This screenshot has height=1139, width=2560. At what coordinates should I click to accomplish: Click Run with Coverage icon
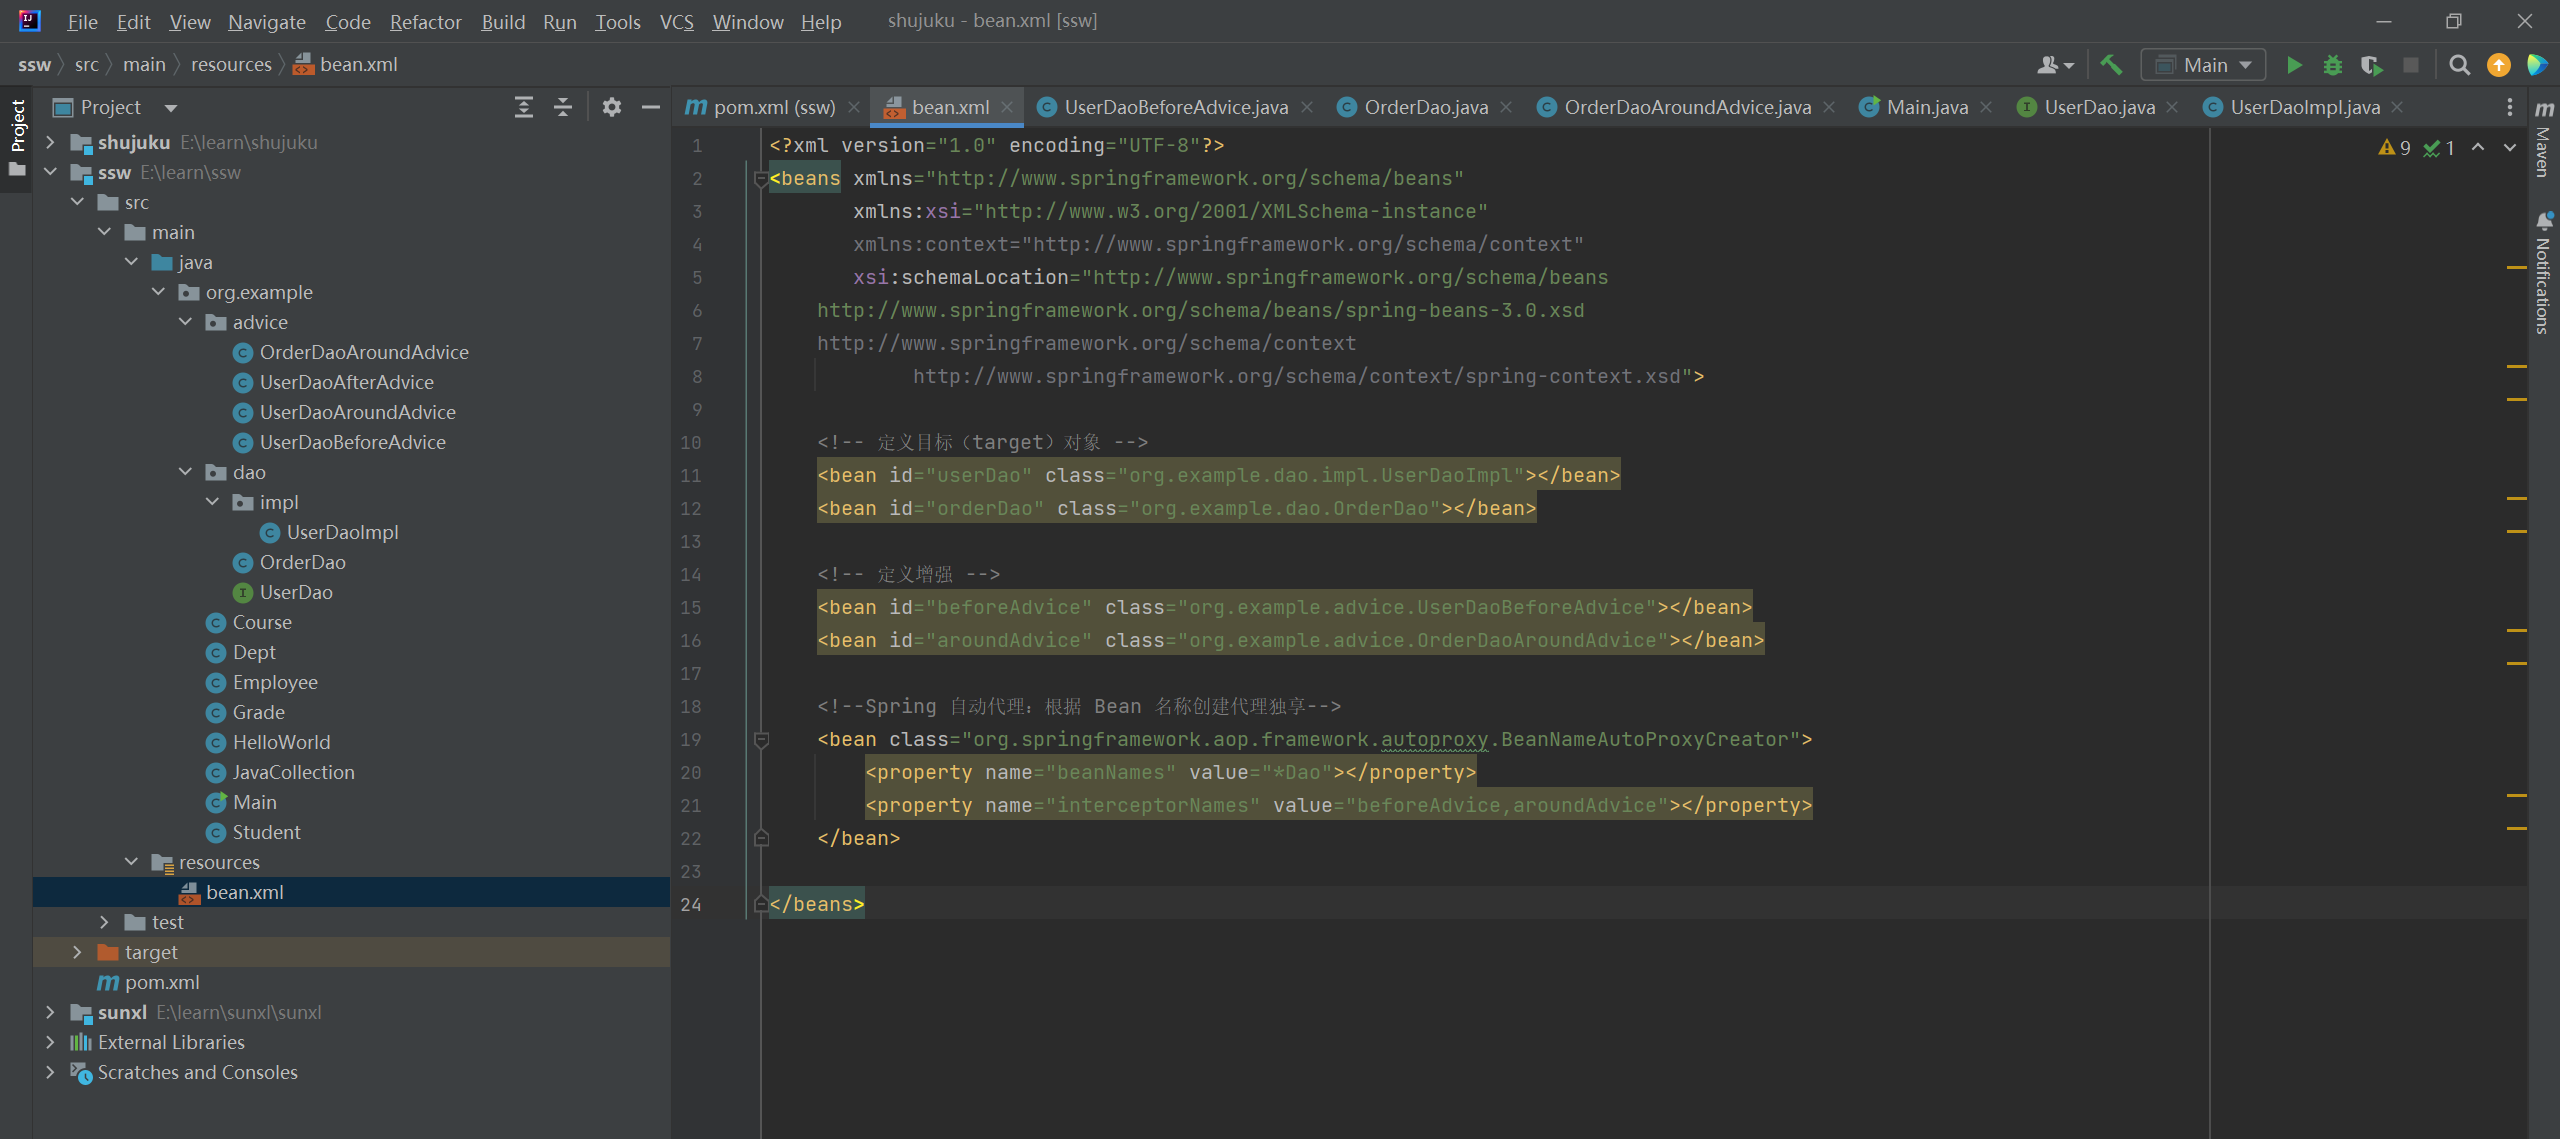2371,65
